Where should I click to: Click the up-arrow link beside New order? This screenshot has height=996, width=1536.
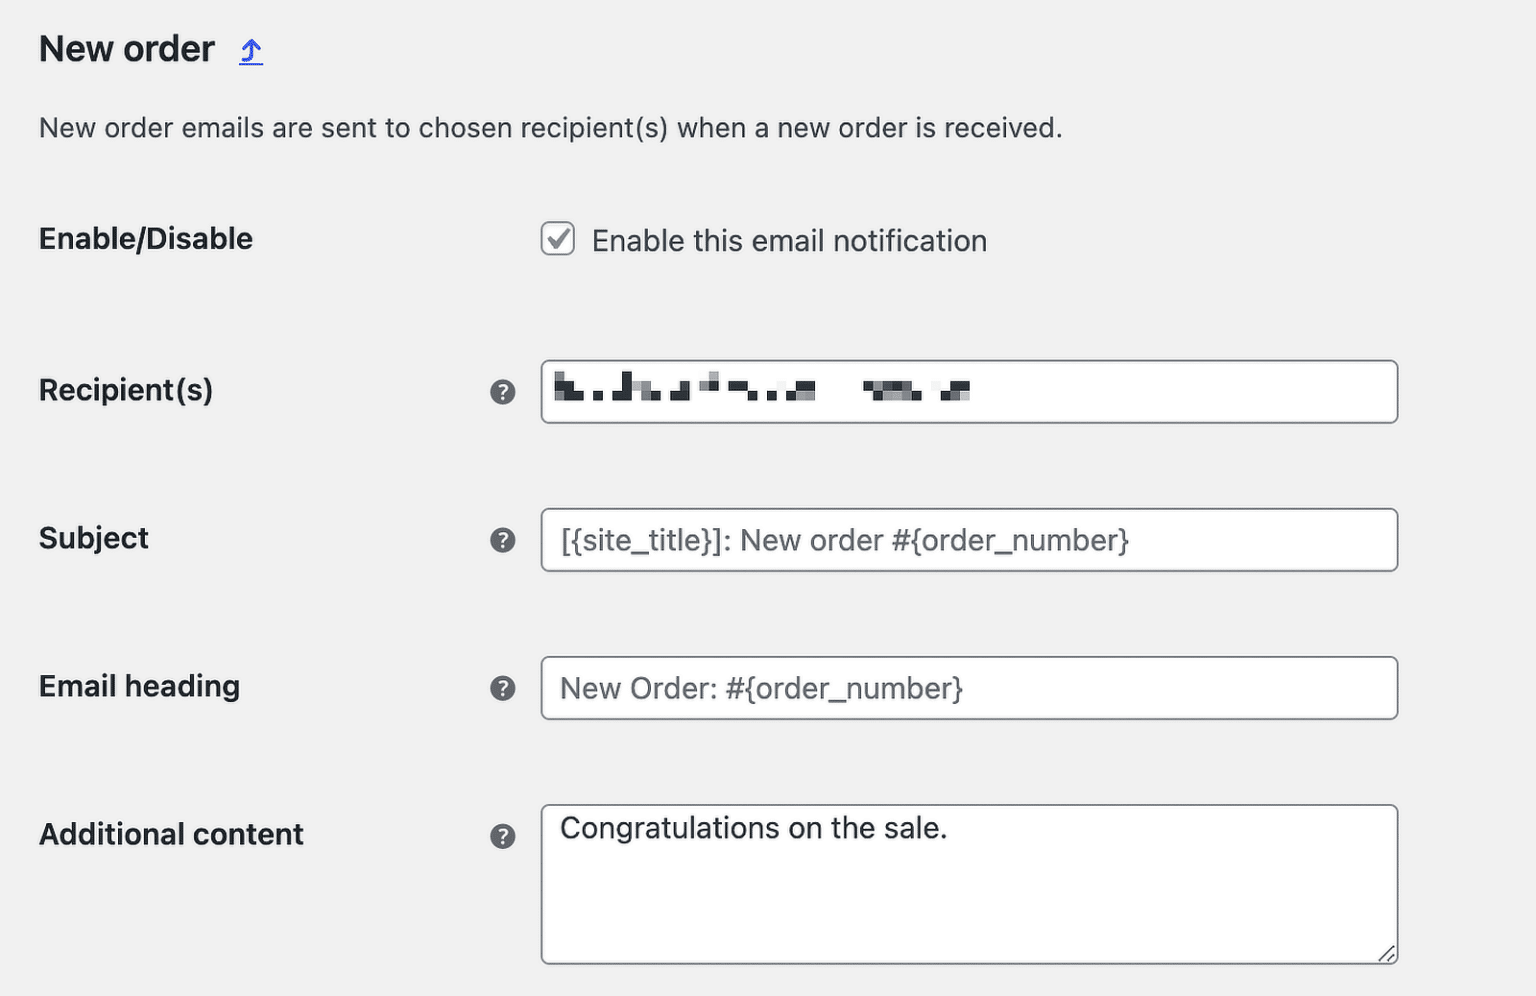(x=250, y=52)
